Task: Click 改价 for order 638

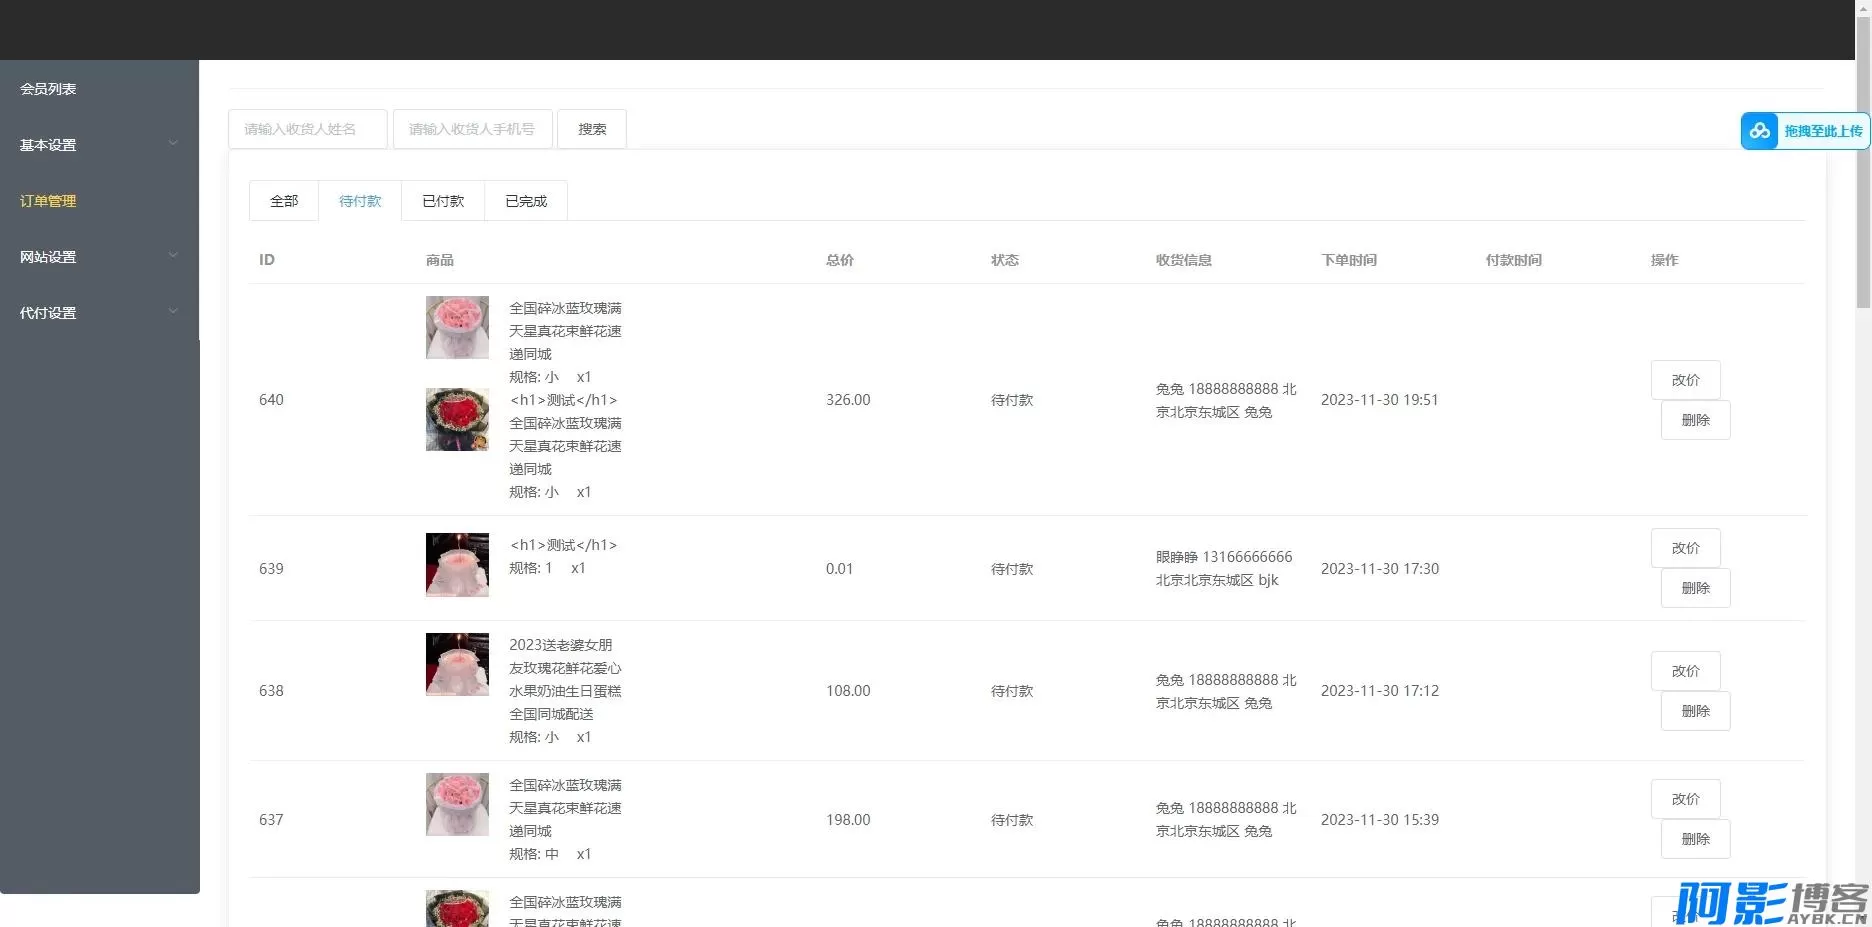Action: [x=1685, y=671]
